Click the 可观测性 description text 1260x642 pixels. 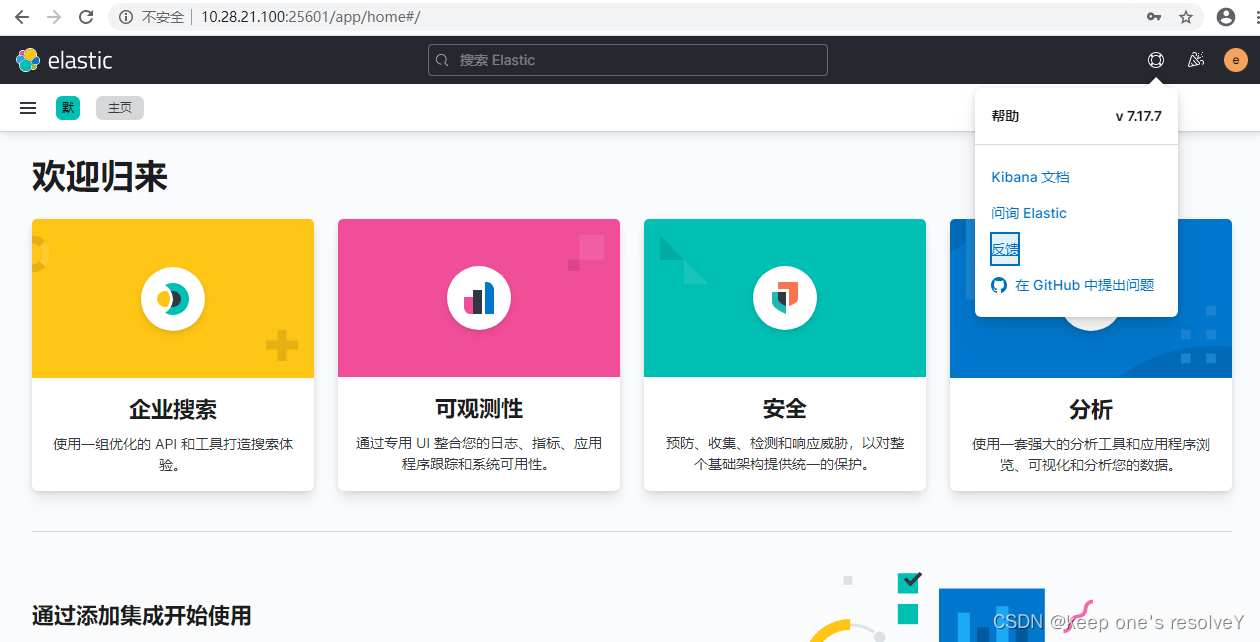[x=479, y=454]
